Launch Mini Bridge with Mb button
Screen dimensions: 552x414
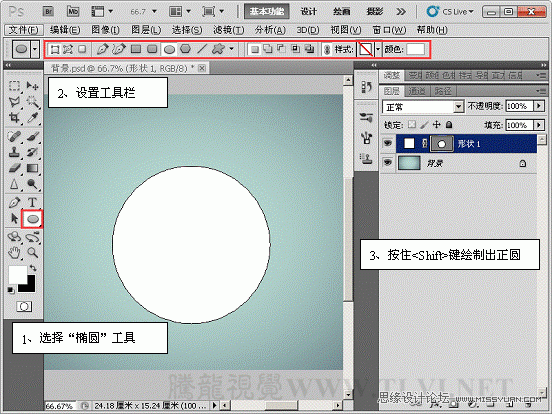73,12
